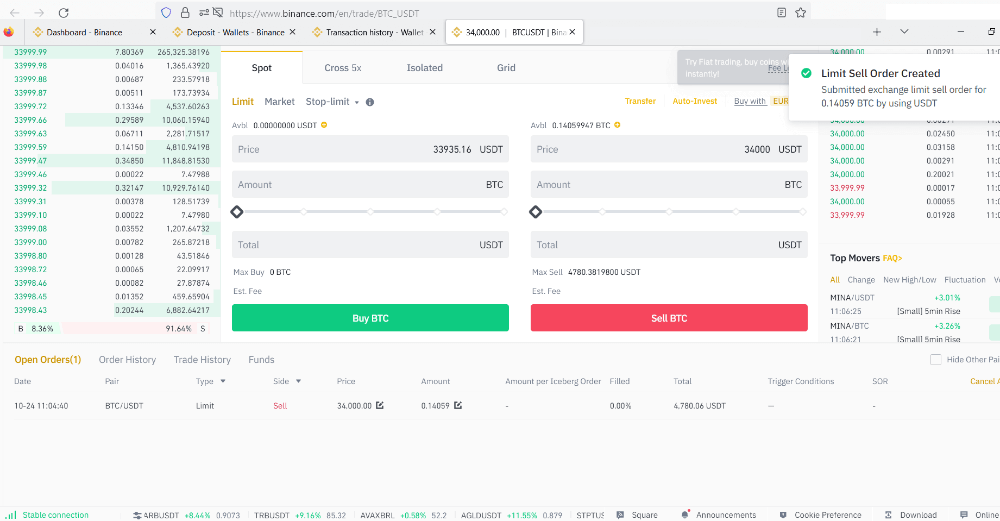Click the green Buy BTC button
Screen dimensions: 1000x521
tap(371, 318)
